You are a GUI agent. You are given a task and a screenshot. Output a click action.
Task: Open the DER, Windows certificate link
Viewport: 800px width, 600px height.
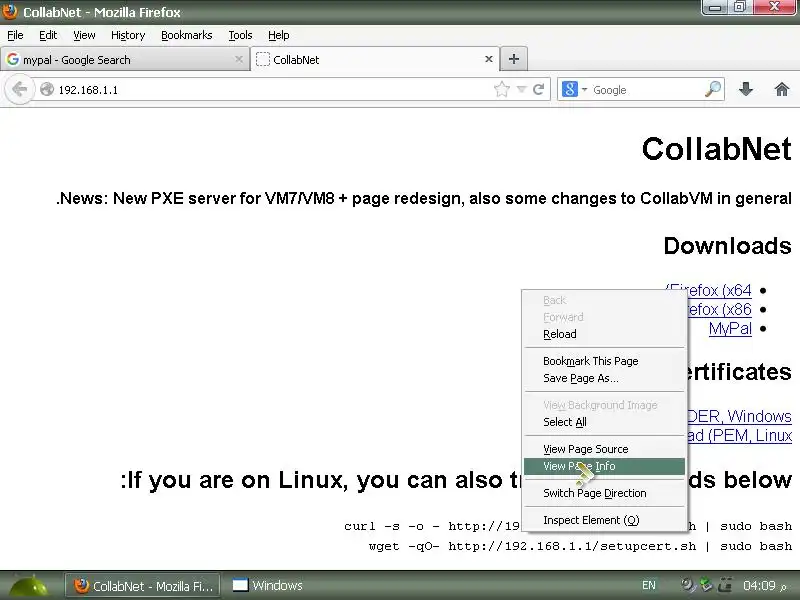pos(739,416)
